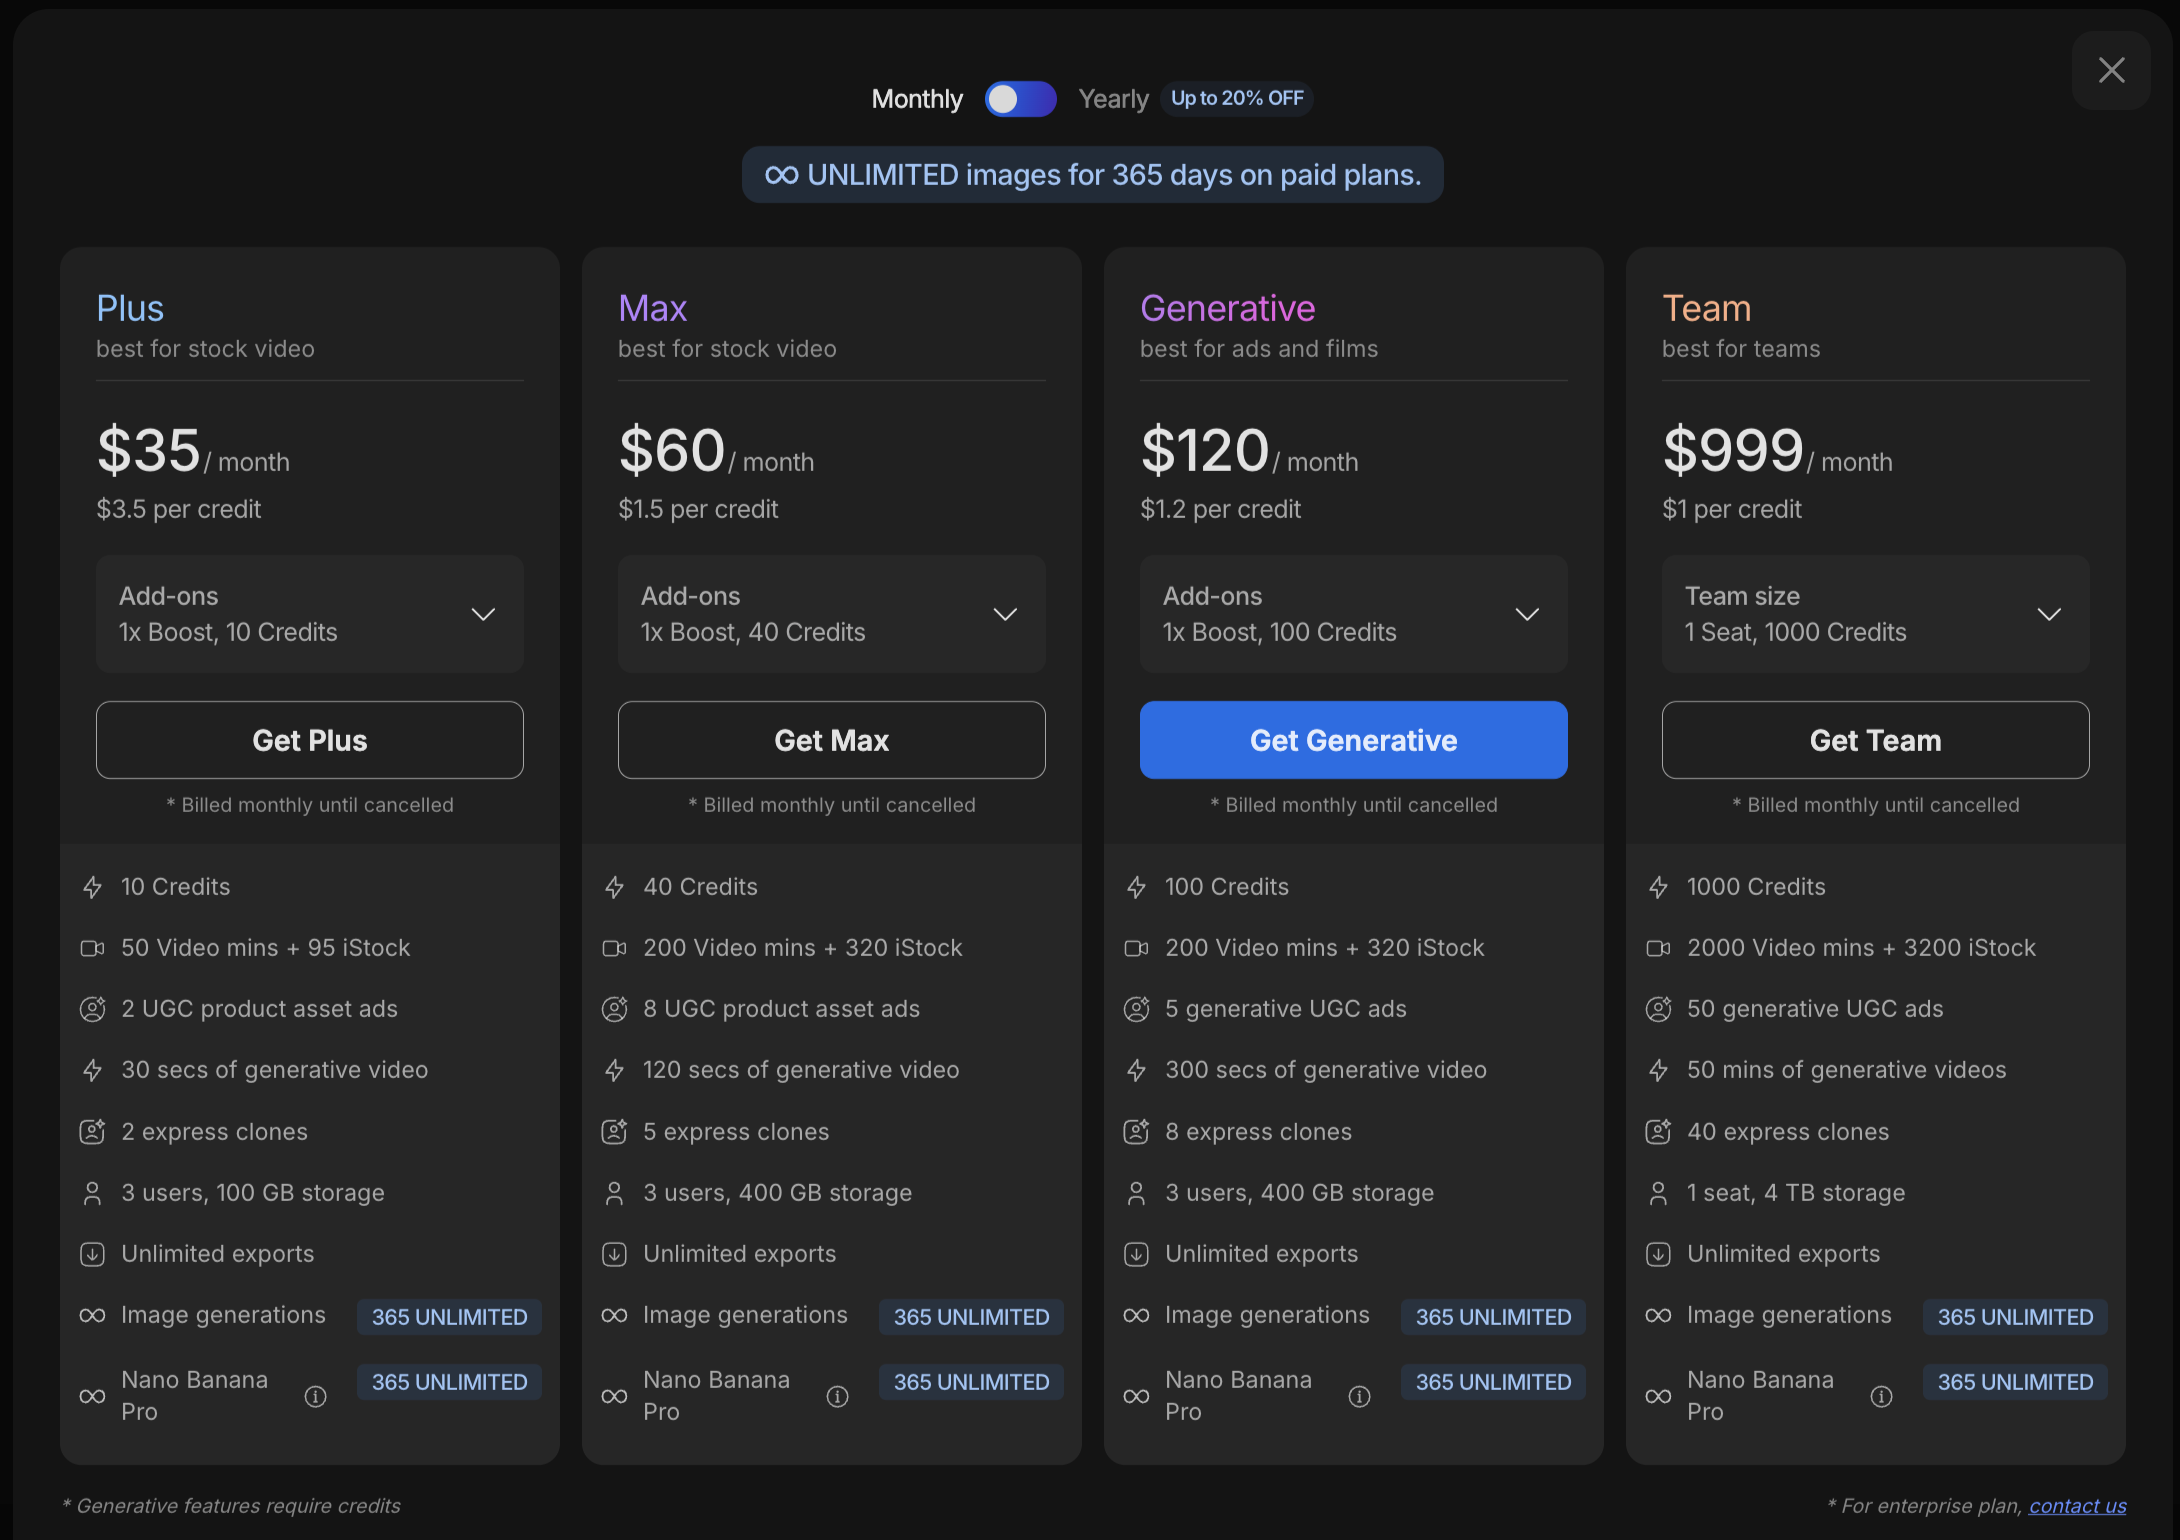Select the Yearly billing label
The height and width of the screenshot is (1540, 2180).
1113,99
